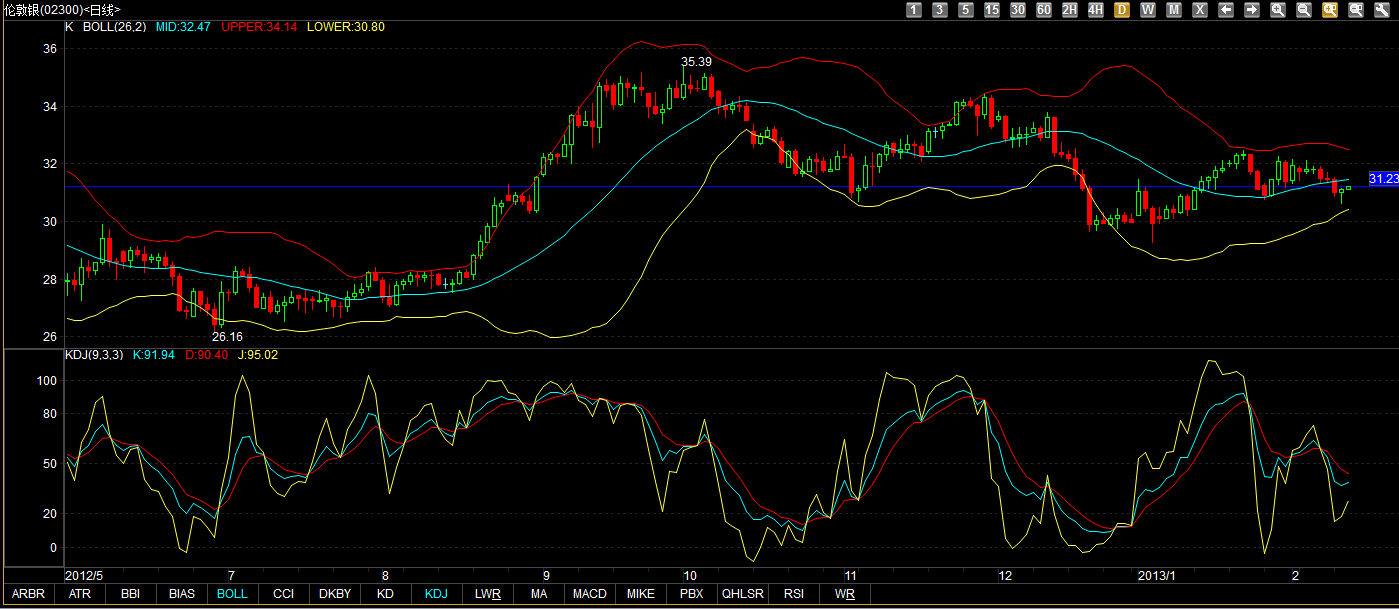Image resolution: width=1399 pixels, height=609 pixels.
Task: Open the KDJ indicator tab
Action: pos(436,594)
